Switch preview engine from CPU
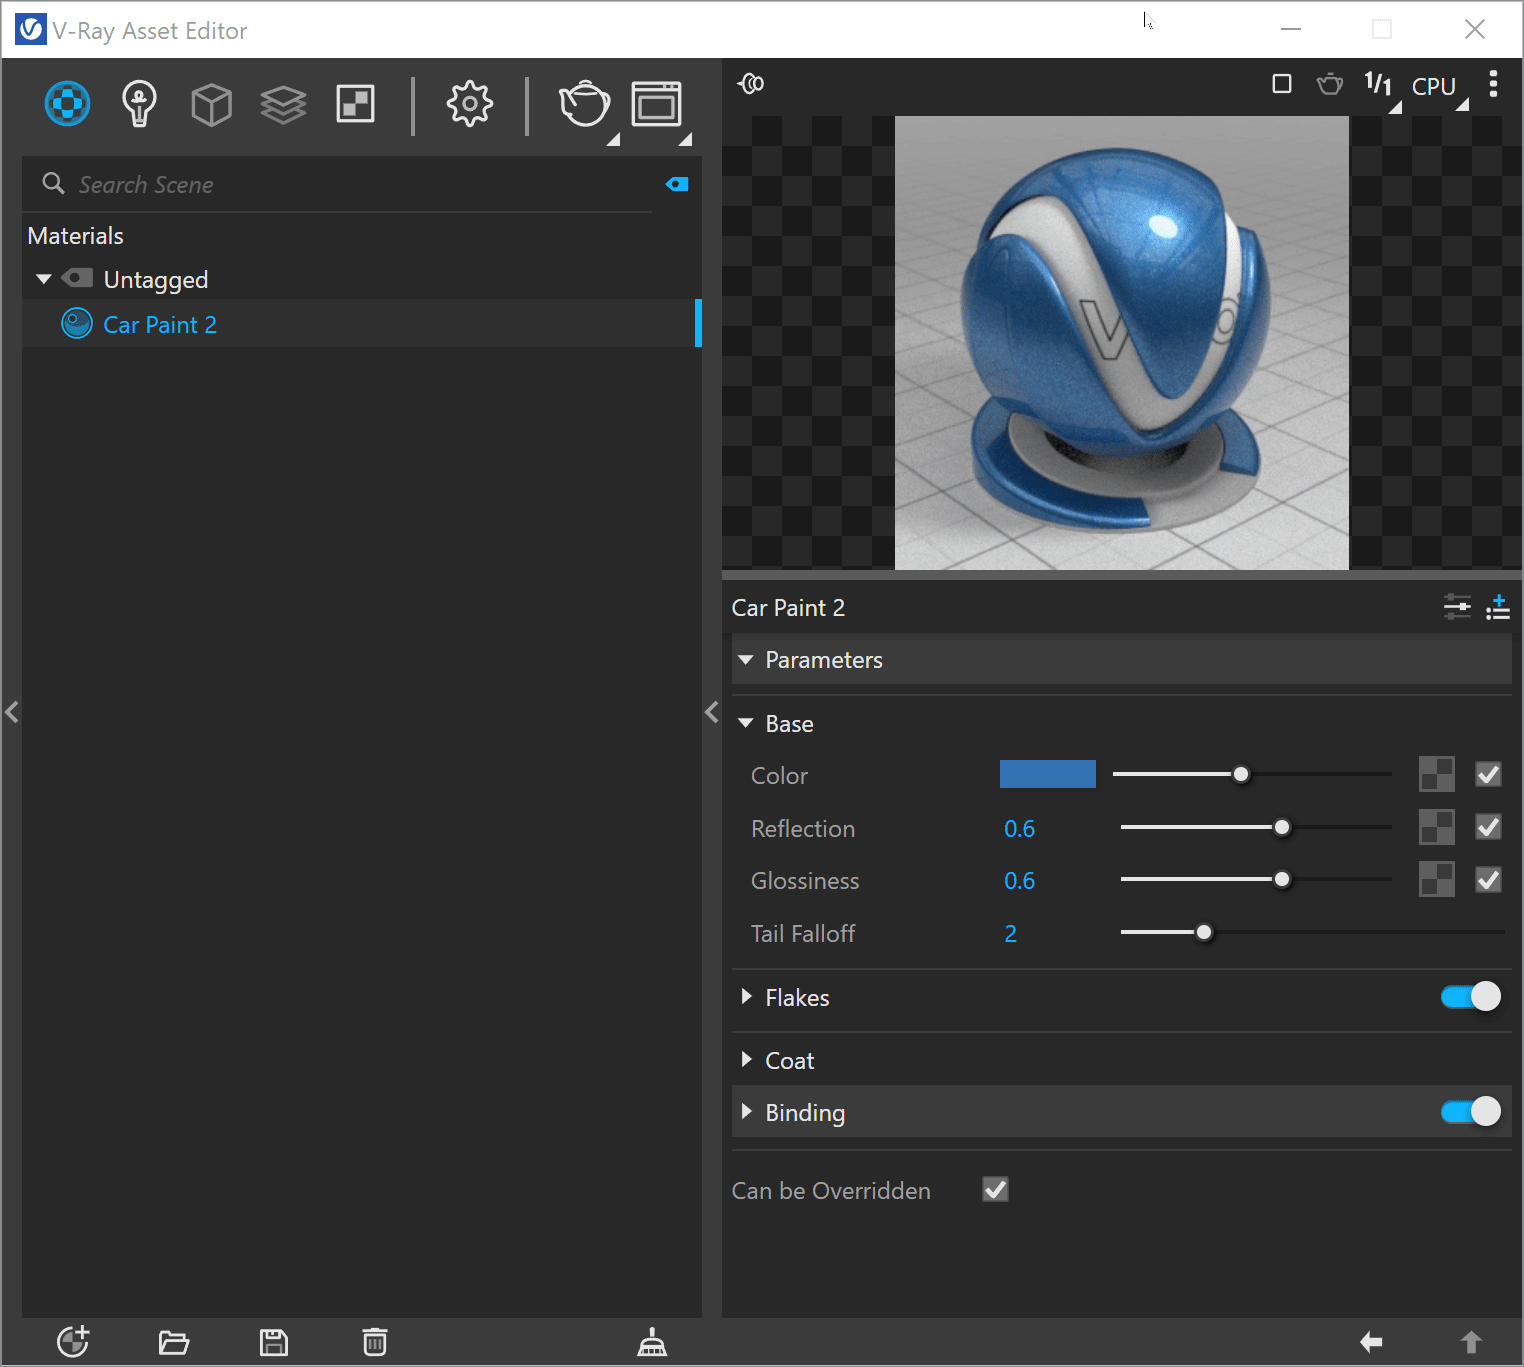This screenshot has width=1524, height=1367. [x=1434, y=87]
